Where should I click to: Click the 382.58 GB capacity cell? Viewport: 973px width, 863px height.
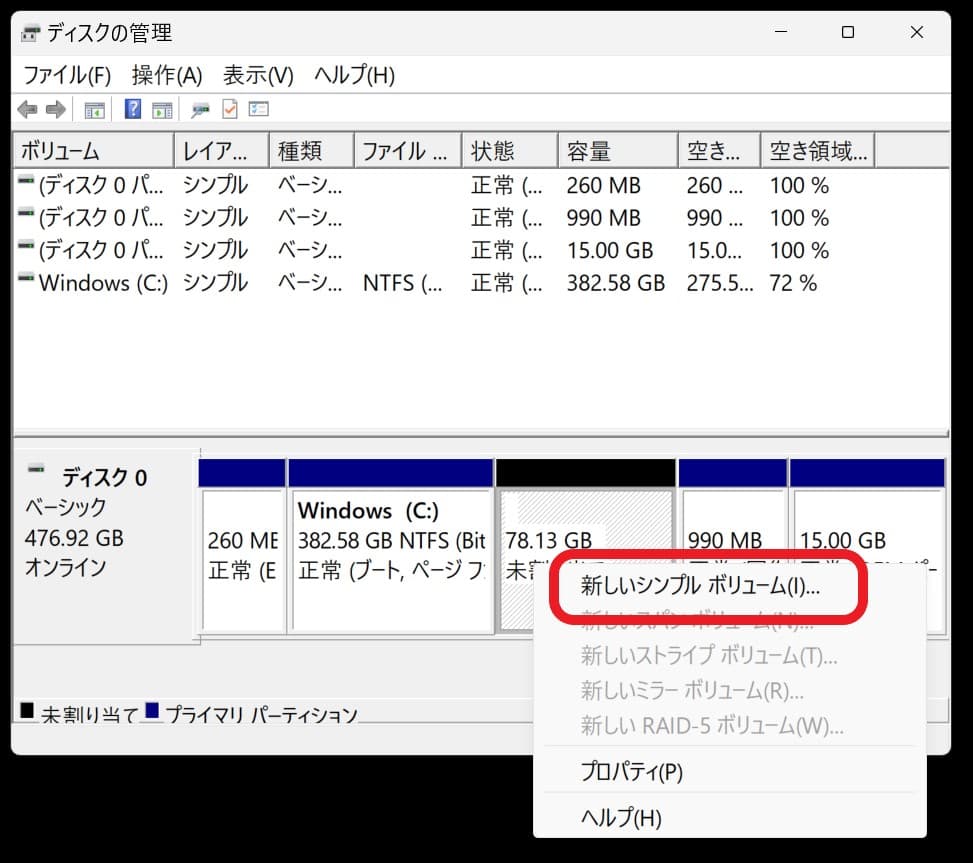pyautogui.click(x=616, y=284)
